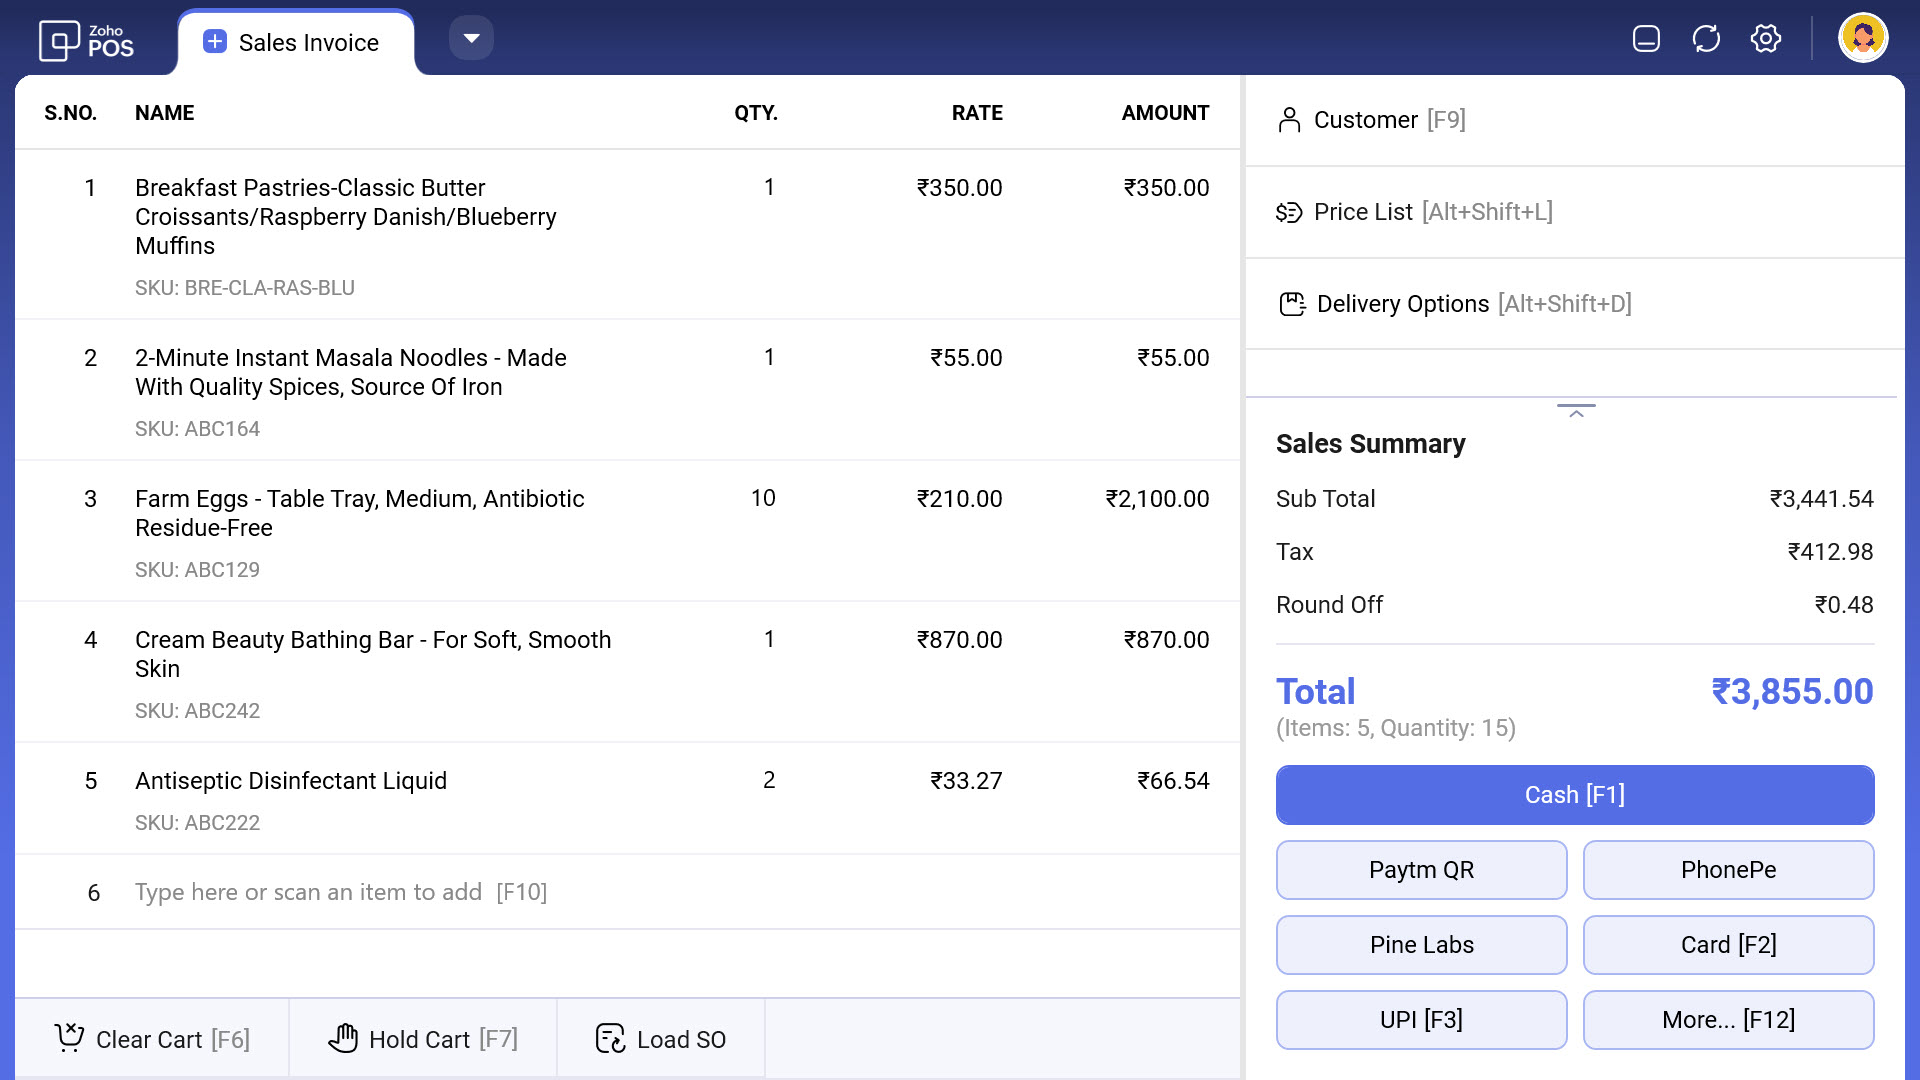Click the item search input row
The height and width of the screenshot is (1080, 1920).
(x=340, y=892)
